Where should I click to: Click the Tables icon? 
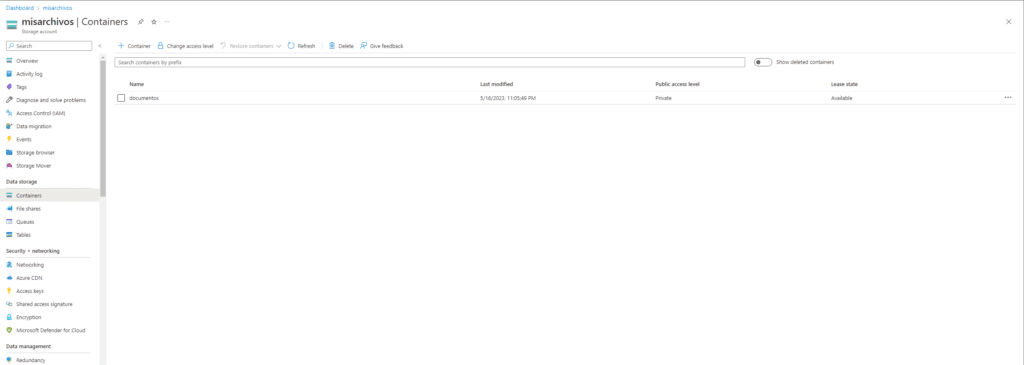9,234
